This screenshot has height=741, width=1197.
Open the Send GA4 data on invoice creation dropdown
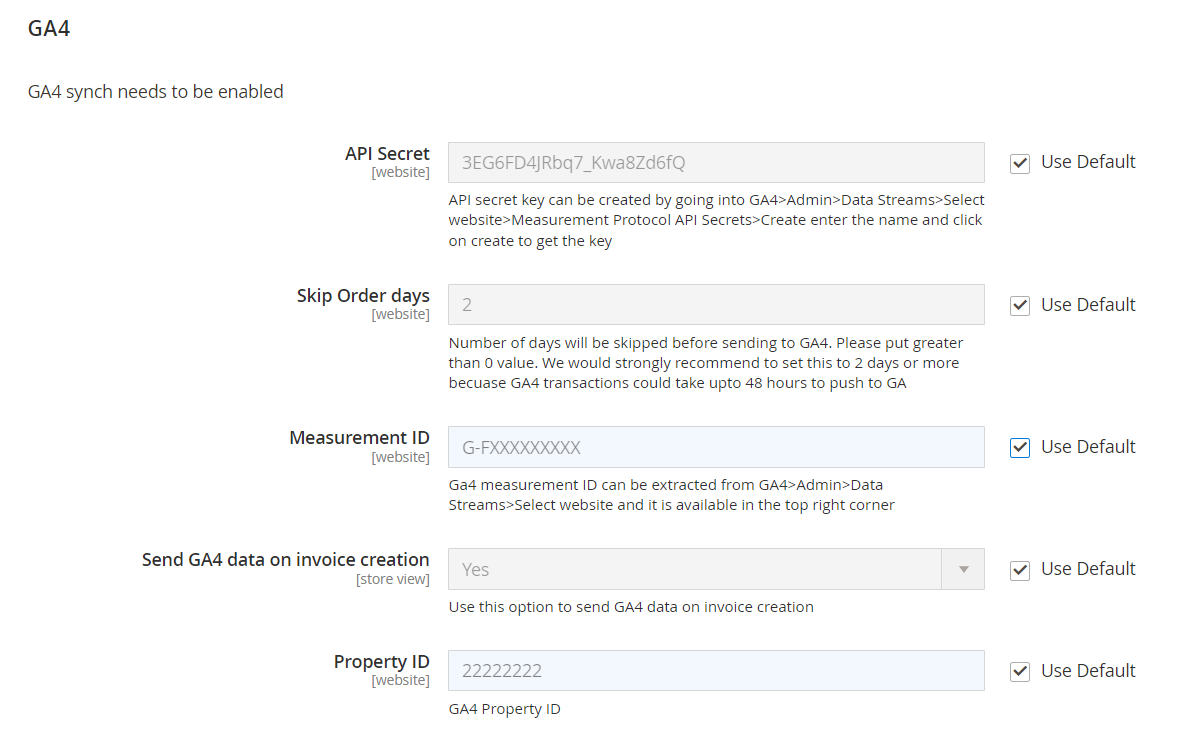[695, 569]
